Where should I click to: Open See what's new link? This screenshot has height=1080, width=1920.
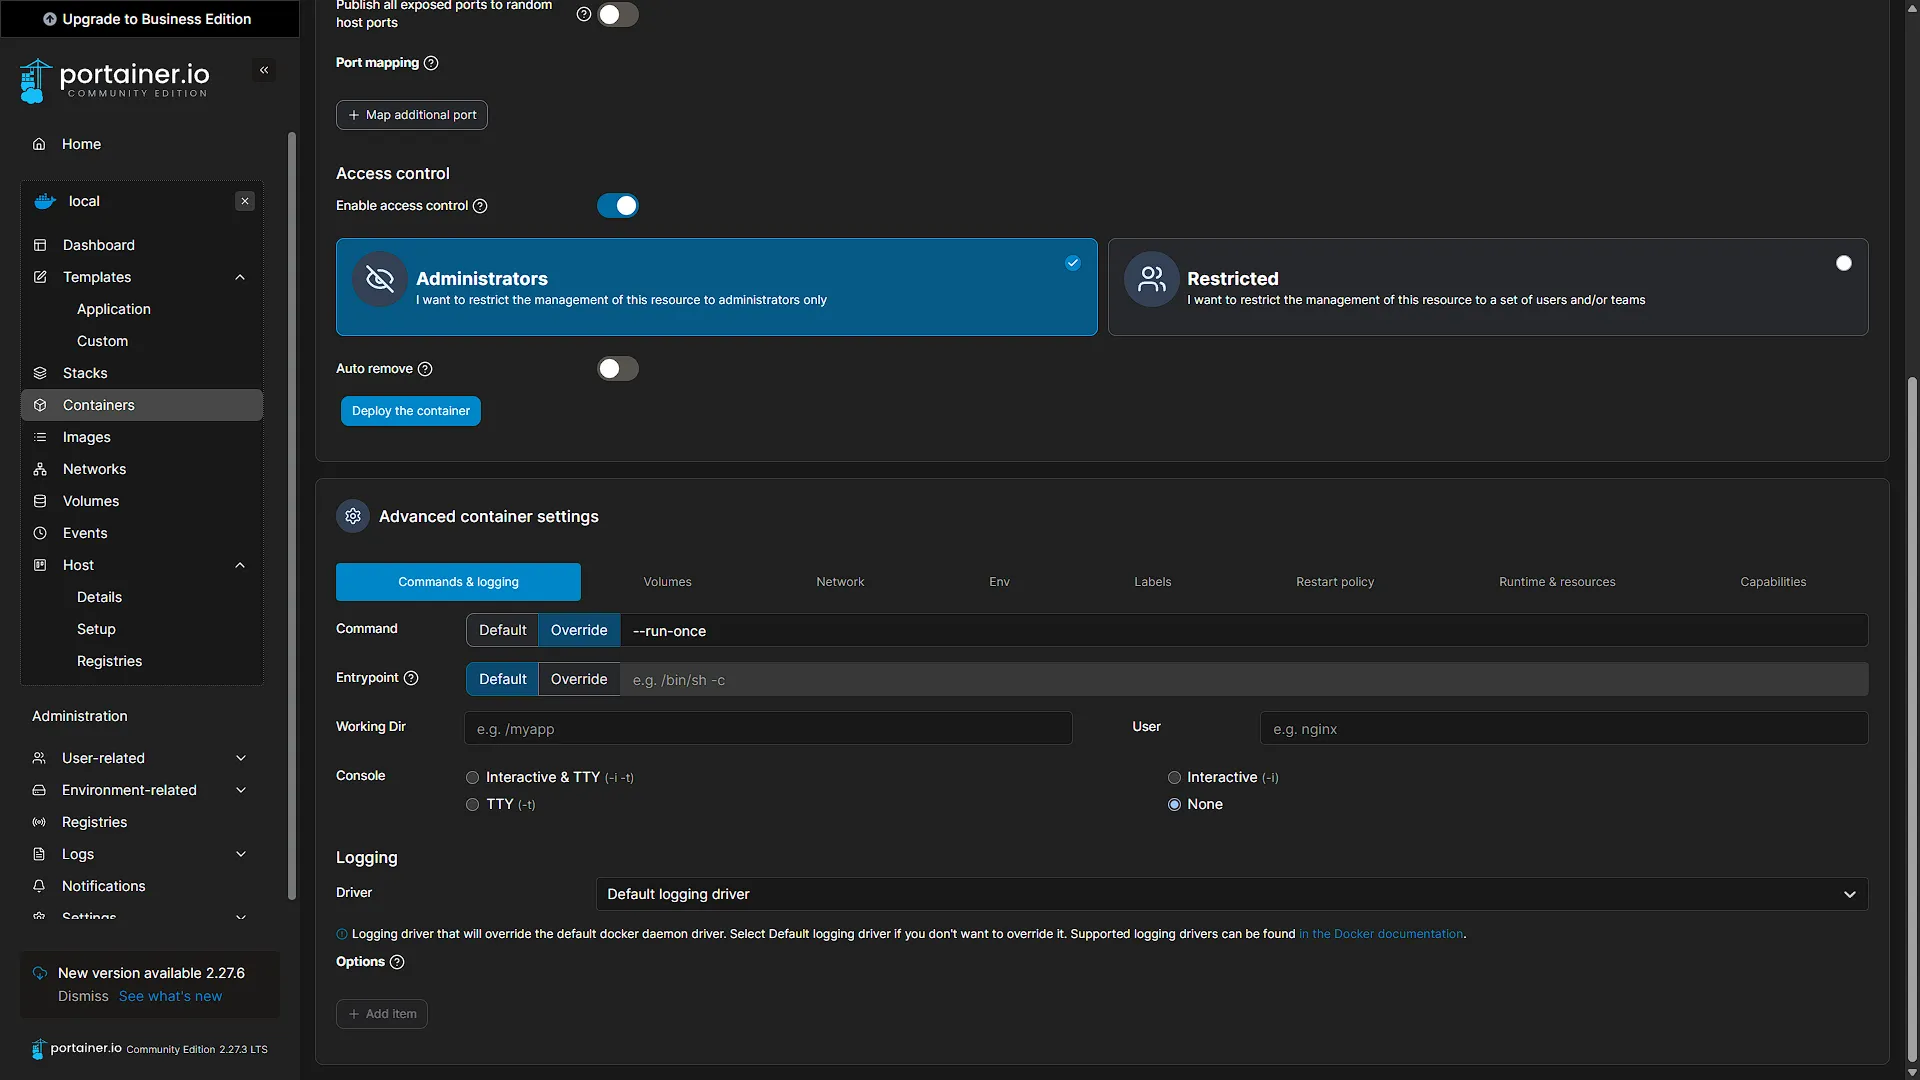[170, 996]
